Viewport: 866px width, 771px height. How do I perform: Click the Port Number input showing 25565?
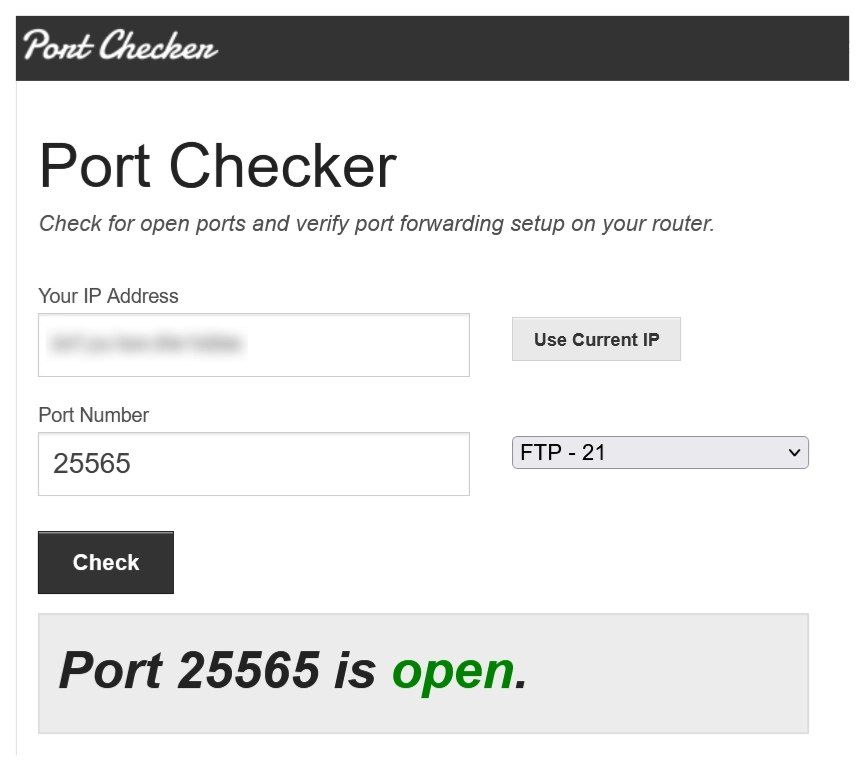tap(253, 463)
